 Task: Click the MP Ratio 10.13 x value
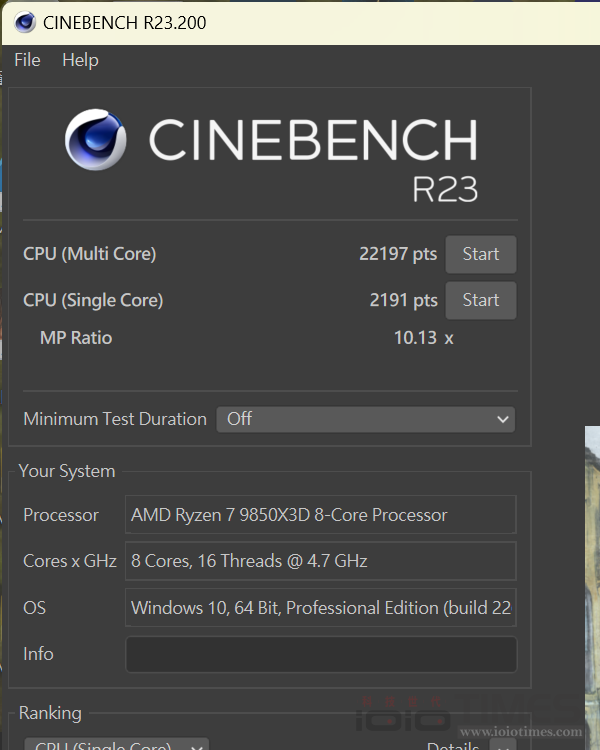(x=423, y=338)
